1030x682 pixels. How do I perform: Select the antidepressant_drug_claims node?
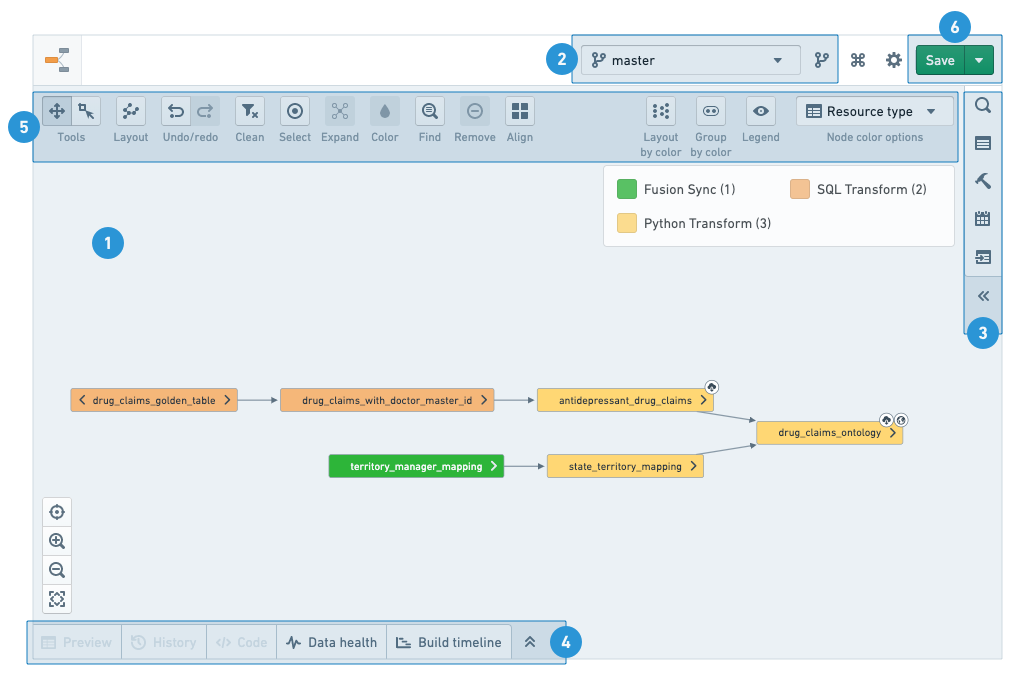coord(625,400)
